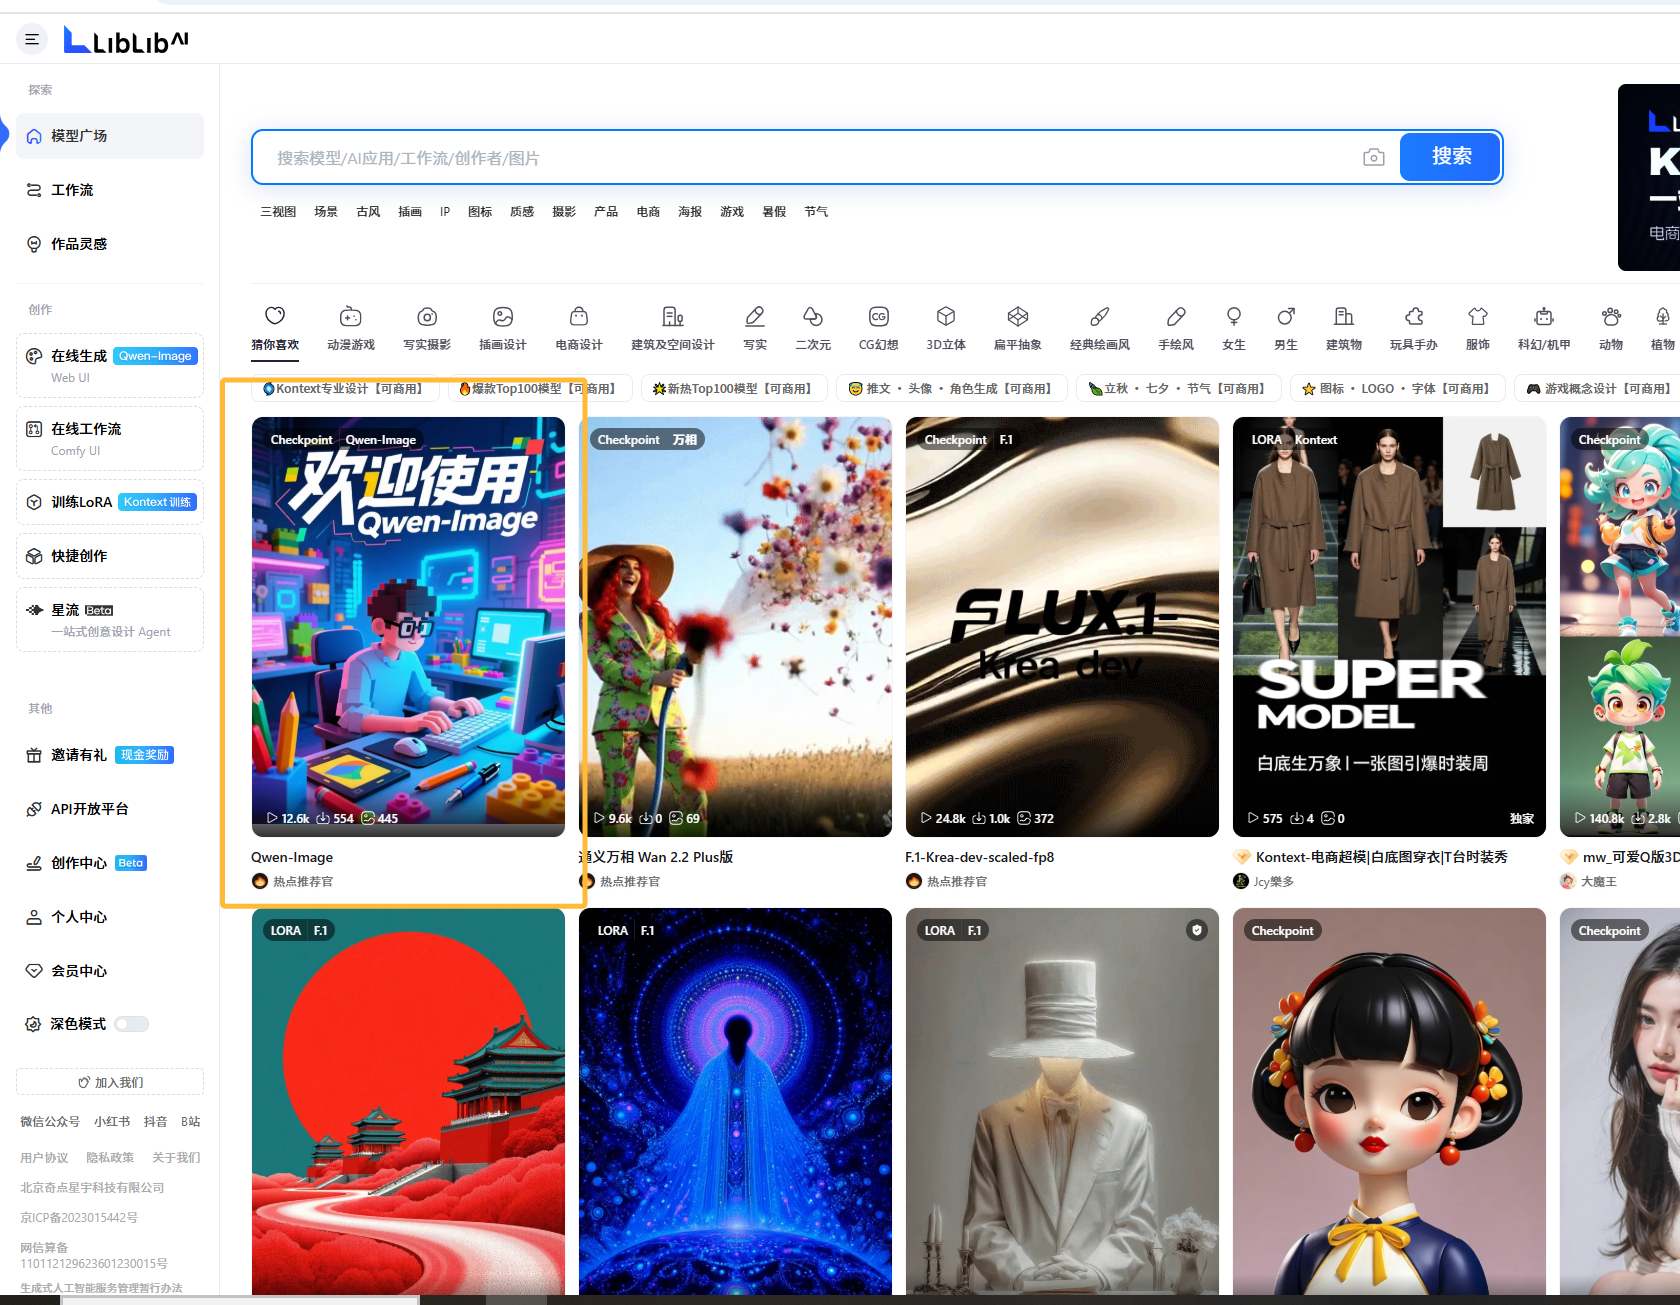
Task: Select the 动漫游戏 category icon
Action: [x=350, y=318]
